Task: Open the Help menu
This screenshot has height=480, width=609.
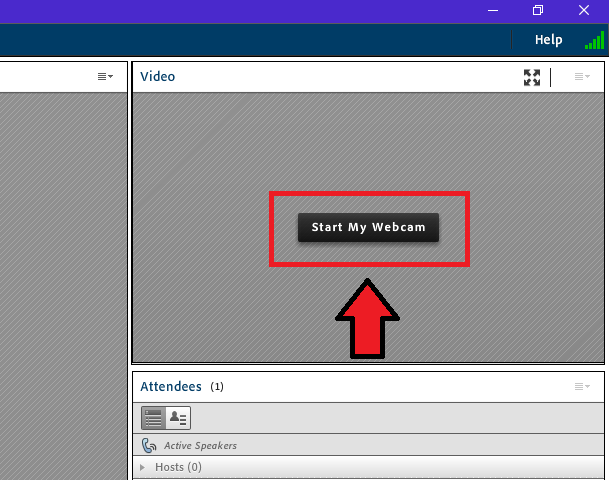Action: [x=548, y=40]
